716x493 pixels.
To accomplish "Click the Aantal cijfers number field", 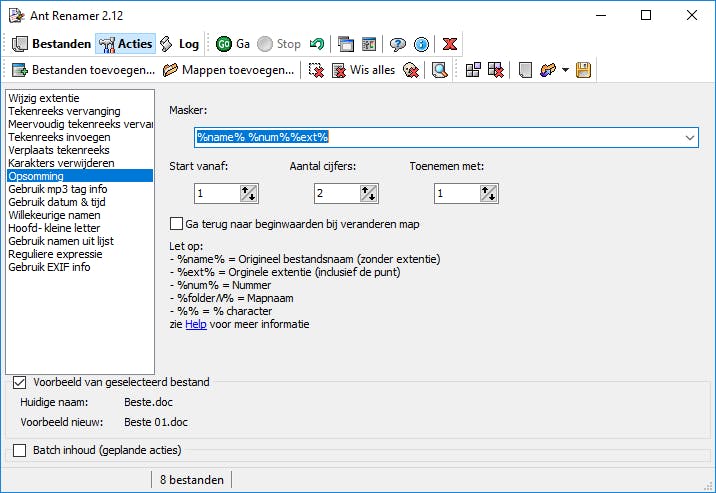I will 337,194.
